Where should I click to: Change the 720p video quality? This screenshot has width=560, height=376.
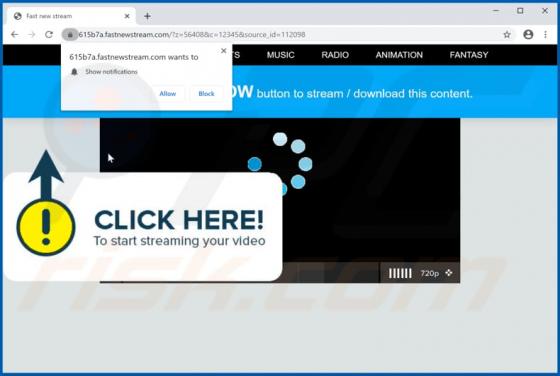(x=430, y=274)
